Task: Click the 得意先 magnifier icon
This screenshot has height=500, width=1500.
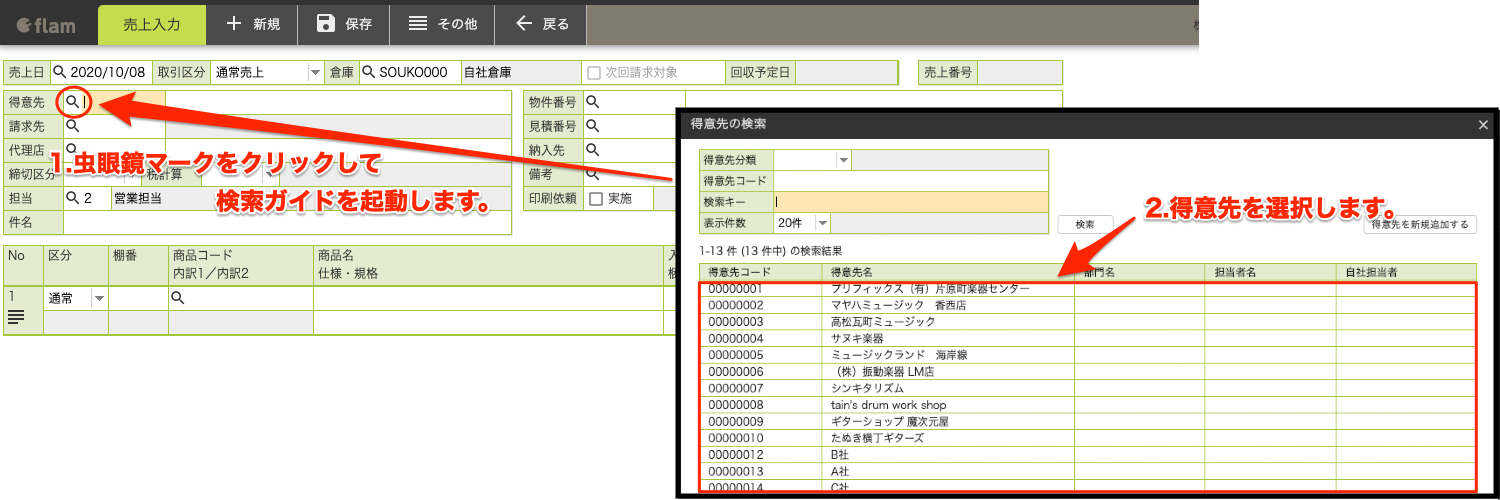Action: click(72, 102)
